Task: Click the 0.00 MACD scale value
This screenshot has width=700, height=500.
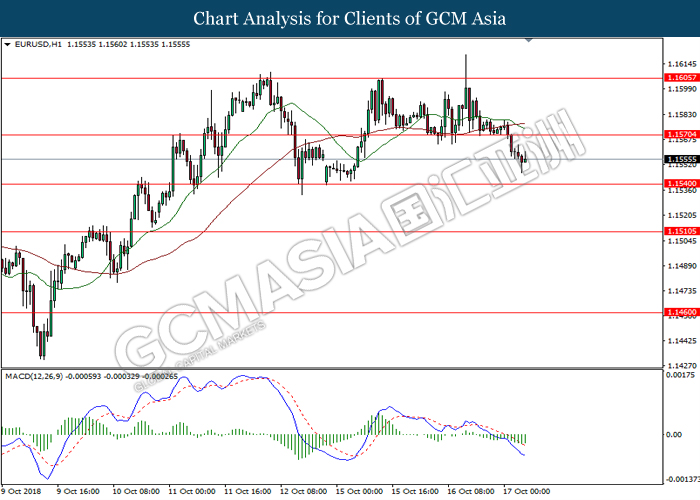Action: tap(674, 434)
